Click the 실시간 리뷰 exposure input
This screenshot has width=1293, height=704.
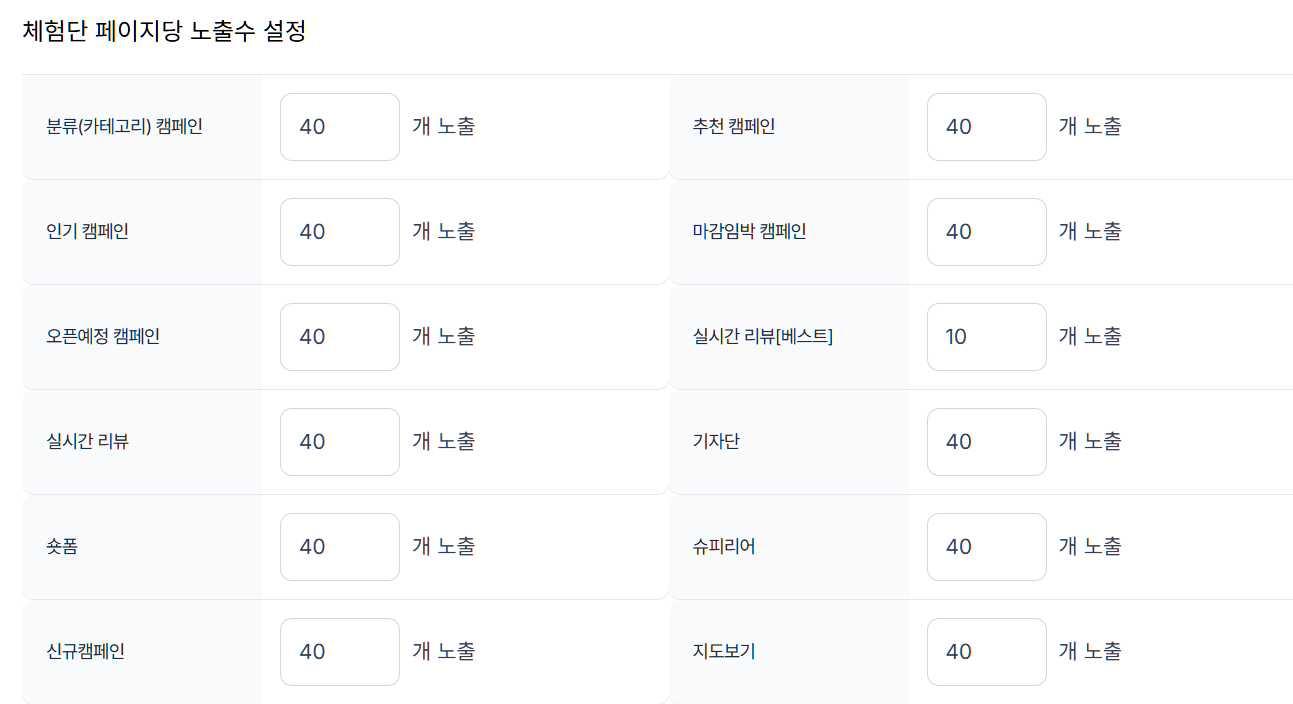click(x=339, y=442)
